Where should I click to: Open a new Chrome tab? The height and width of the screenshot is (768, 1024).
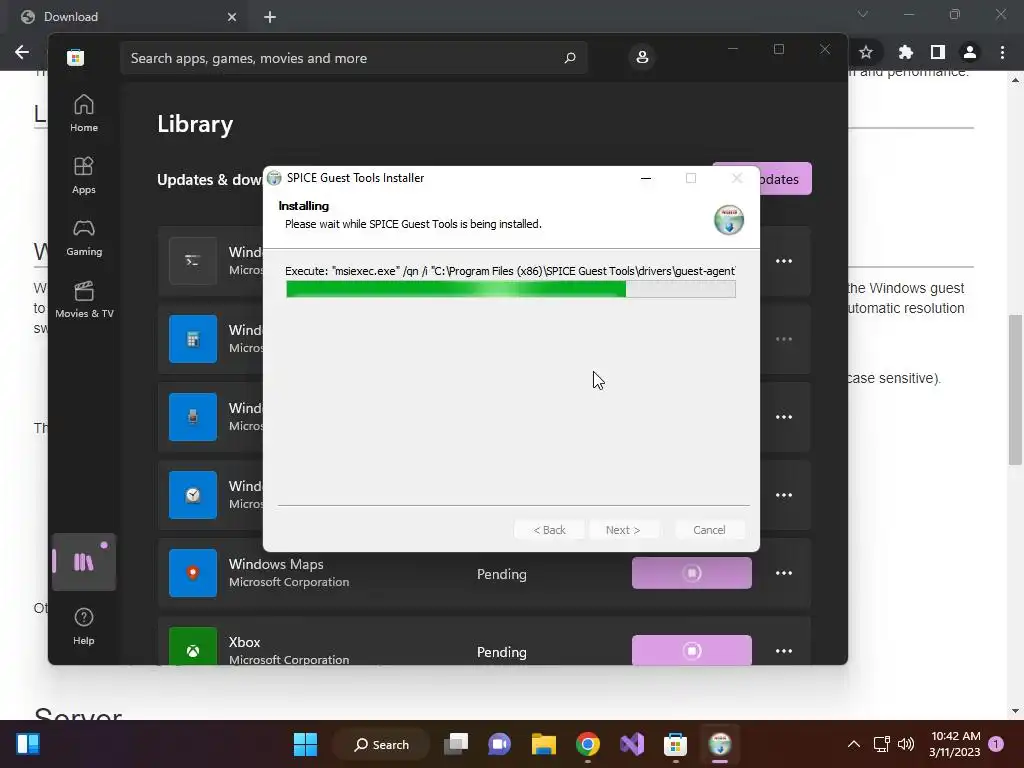coord(270,17)
